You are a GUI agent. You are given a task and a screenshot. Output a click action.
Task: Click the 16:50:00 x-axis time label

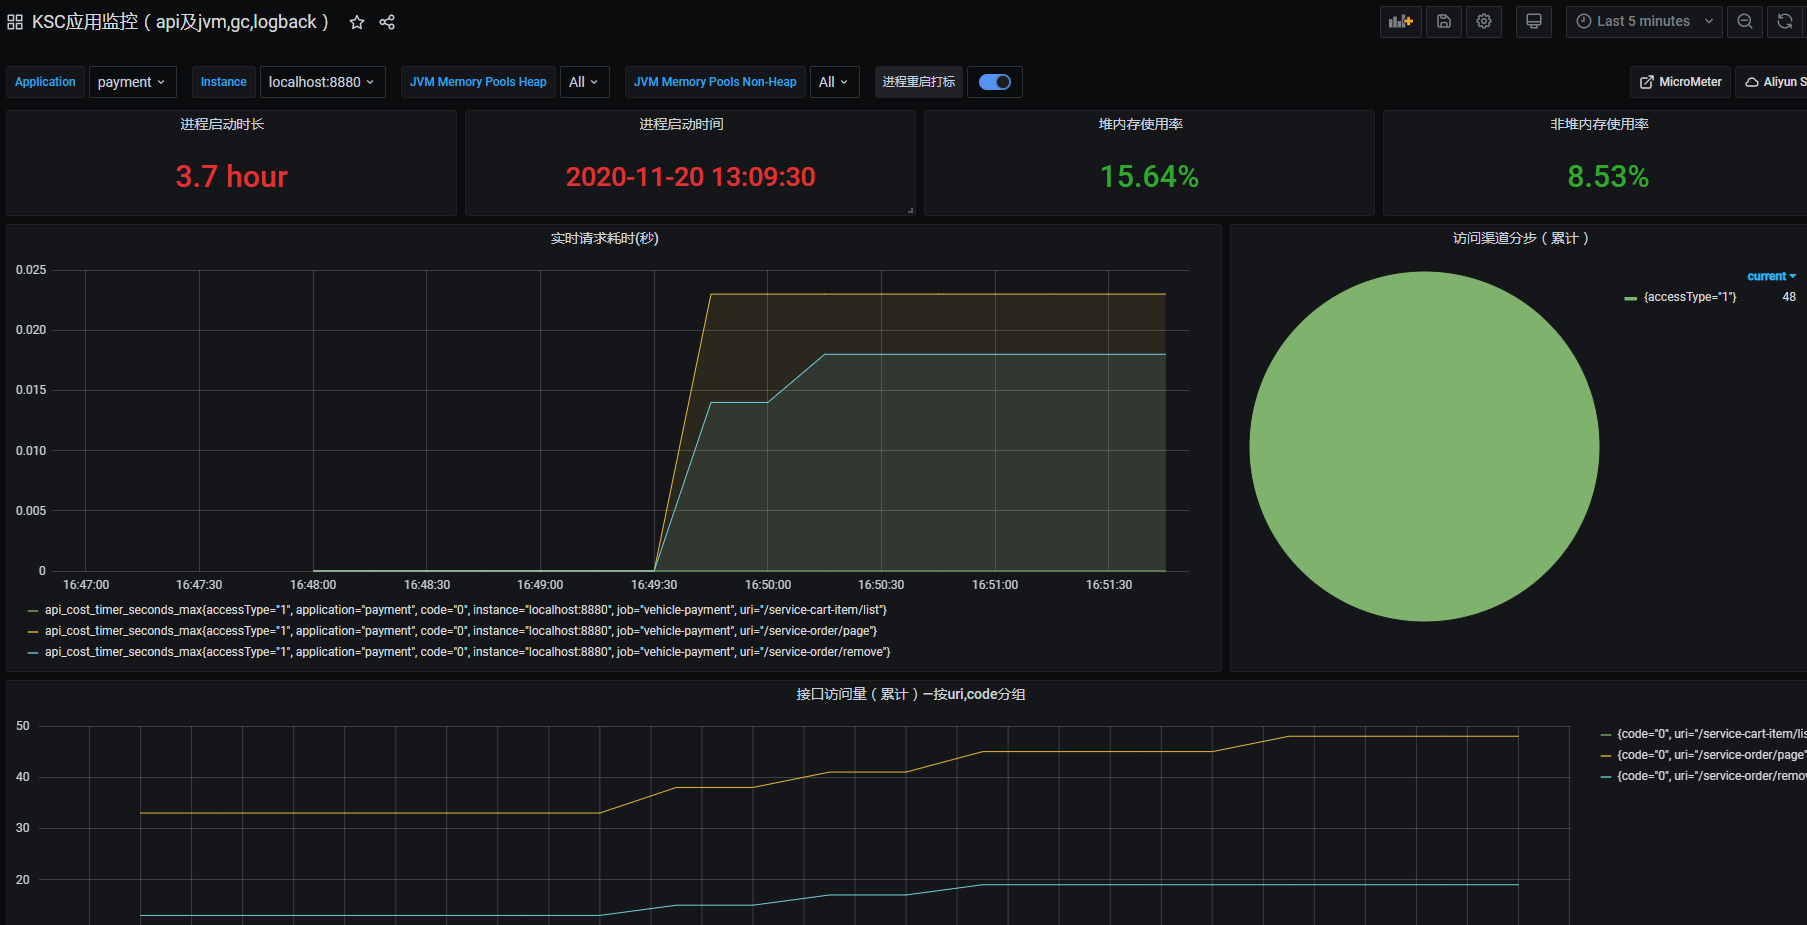(x=768, y=585)
